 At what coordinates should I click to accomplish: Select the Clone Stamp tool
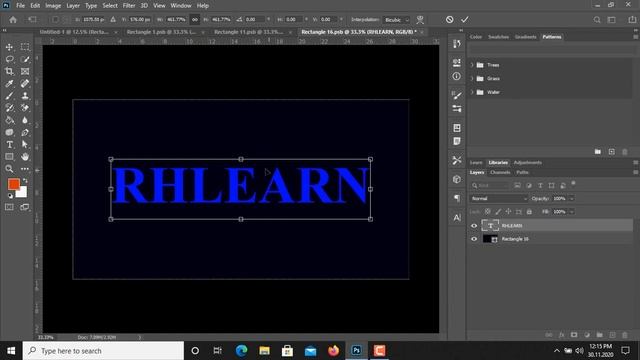25,96
